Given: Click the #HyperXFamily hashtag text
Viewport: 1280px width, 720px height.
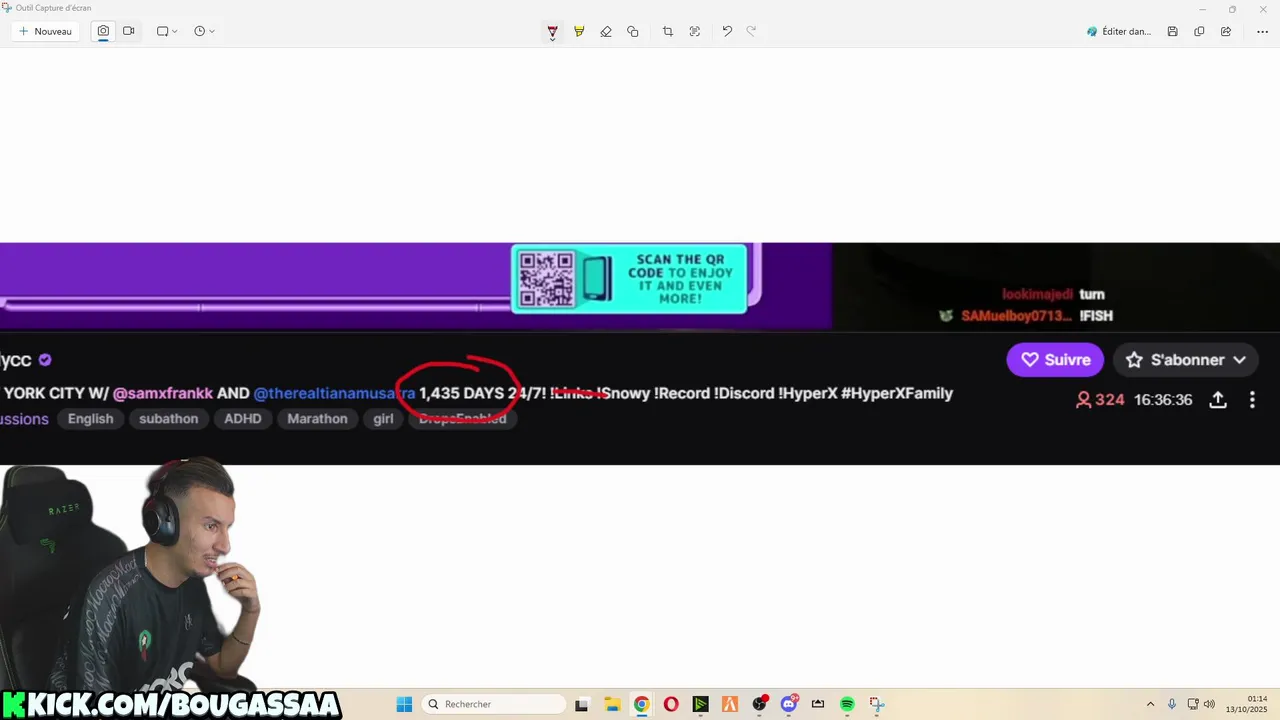Looking at the screenshot, I should (897, 394).
